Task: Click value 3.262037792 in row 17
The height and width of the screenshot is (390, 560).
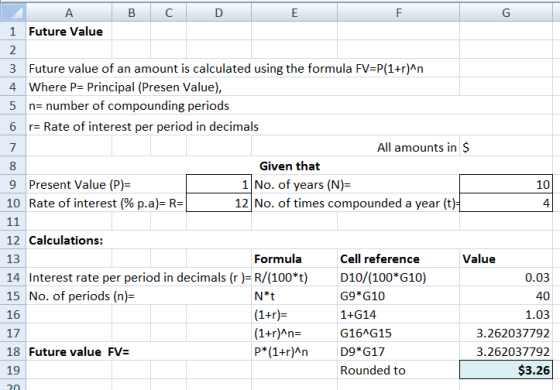Action: point(506,333)
